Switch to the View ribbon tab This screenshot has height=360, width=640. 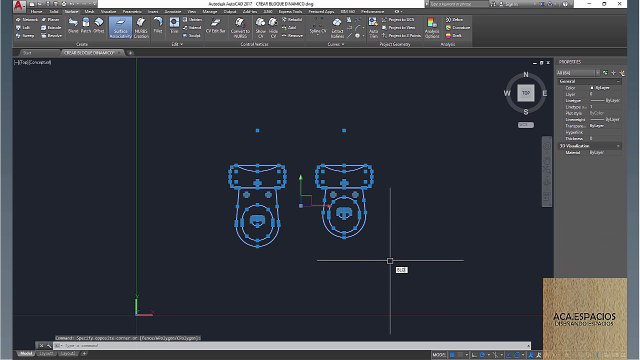click(x=192, y=11)
